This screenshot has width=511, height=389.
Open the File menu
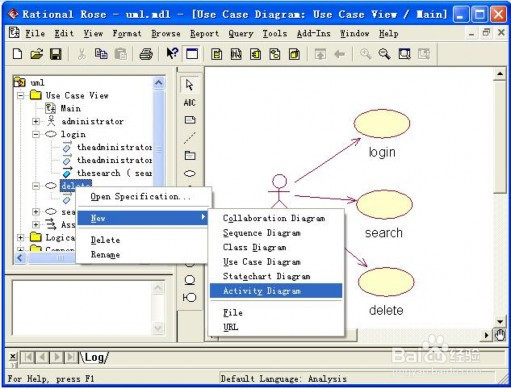[35, 34]
